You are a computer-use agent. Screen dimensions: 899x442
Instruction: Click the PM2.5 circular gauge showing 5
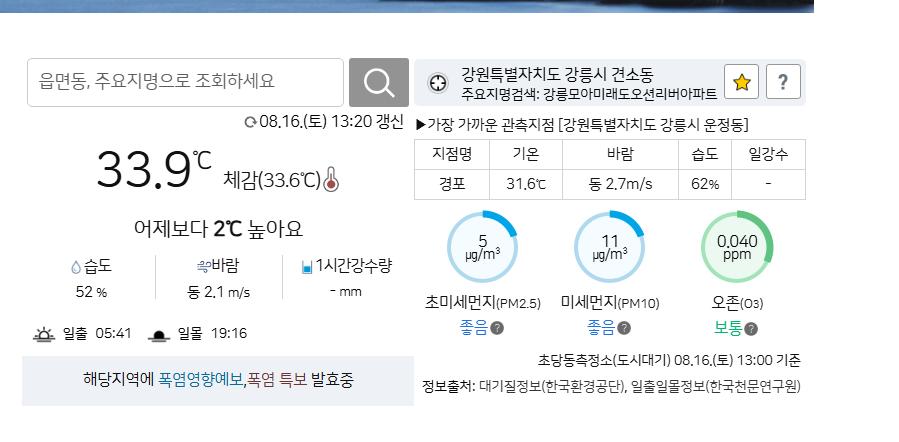482,247
